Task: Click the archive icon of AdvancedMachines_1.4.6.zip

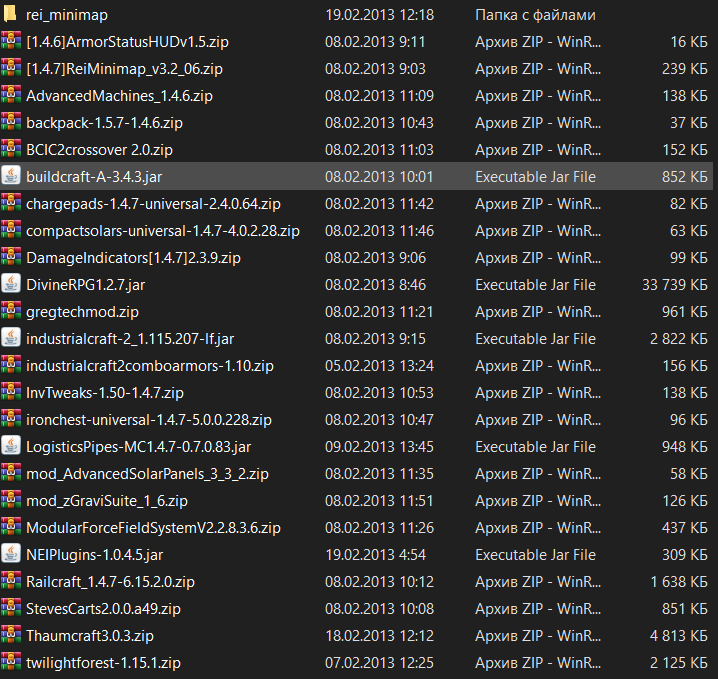Action: point(11,95)
